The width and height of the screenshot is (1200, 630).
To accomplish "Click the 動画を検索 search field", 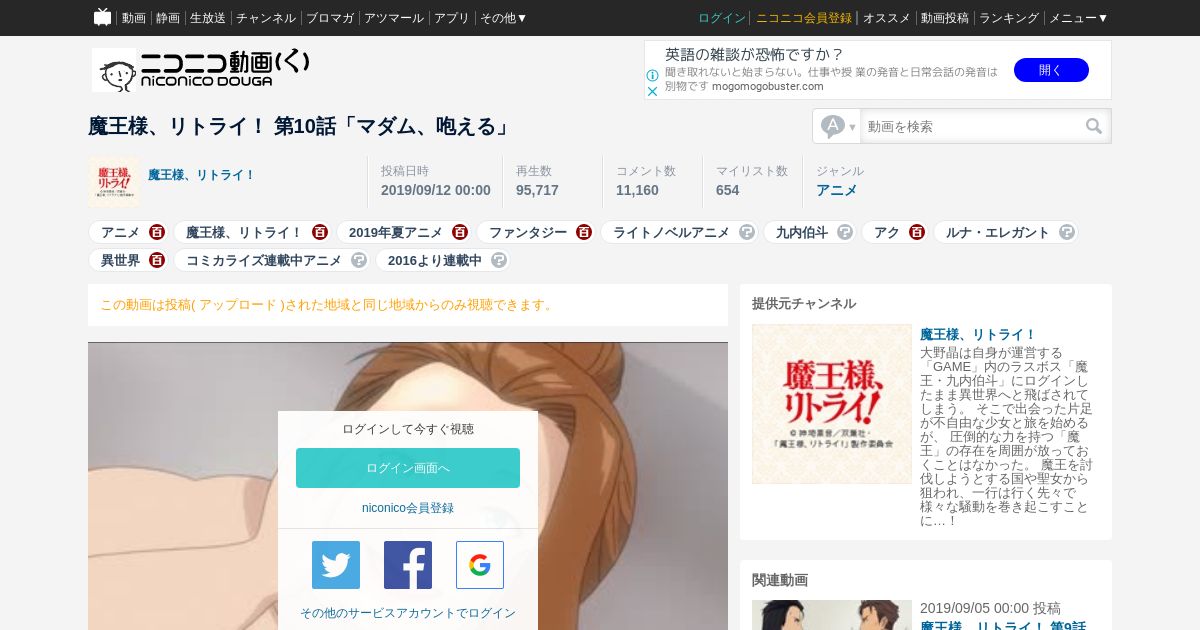I will (x=972, y=126).
